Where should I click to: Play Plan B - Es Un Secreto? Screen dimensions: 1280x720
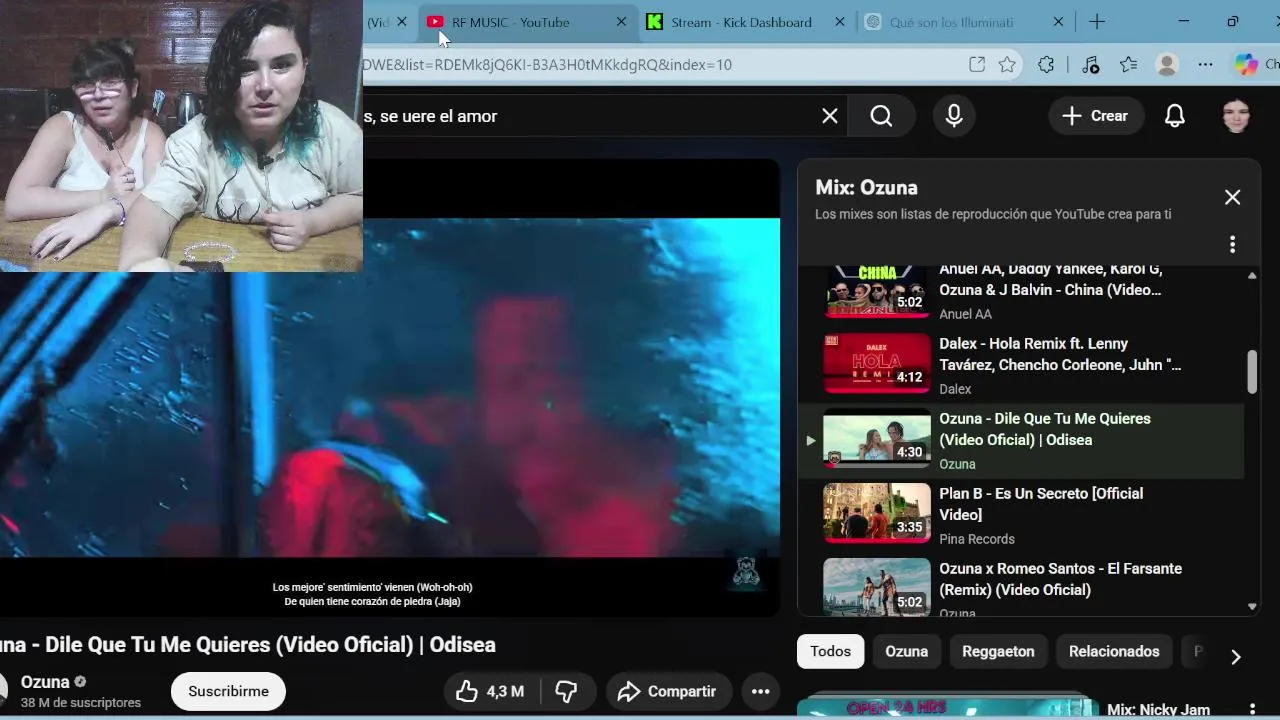tap(877, 513)
